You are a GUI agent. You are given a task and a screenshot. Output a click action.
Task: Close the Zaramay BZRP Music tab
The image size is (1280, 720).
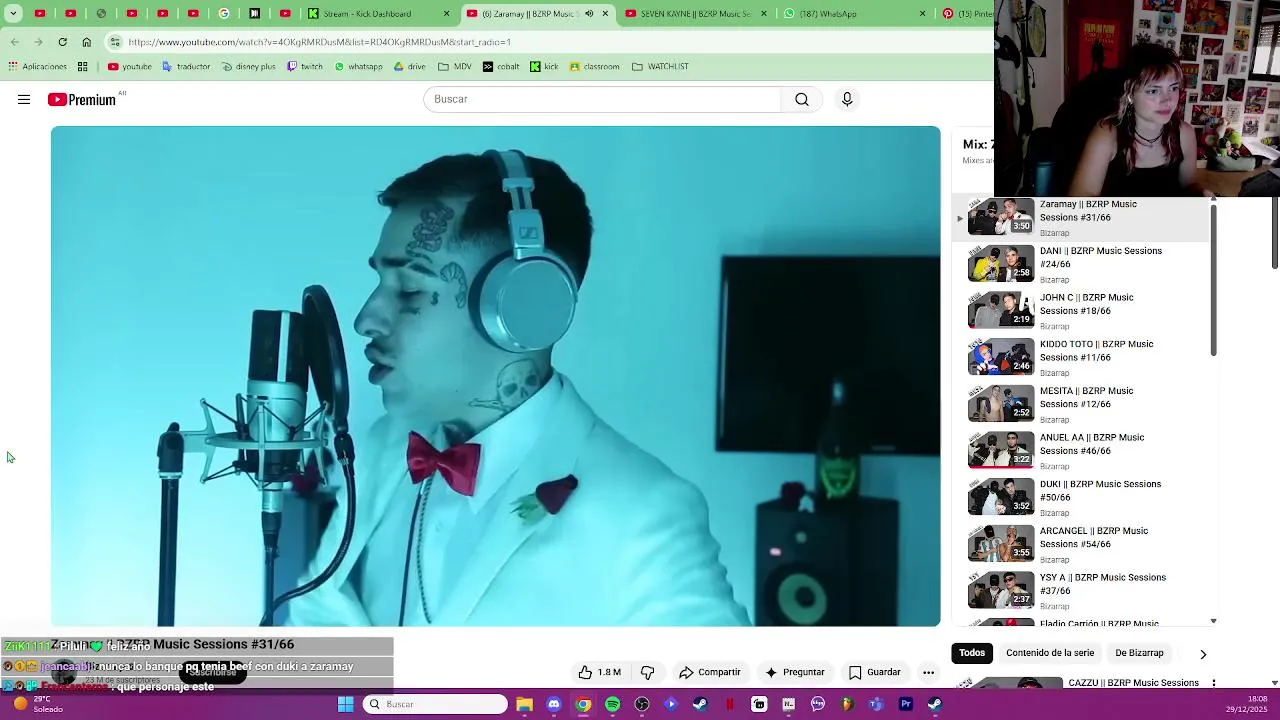(x=605, y=14)
